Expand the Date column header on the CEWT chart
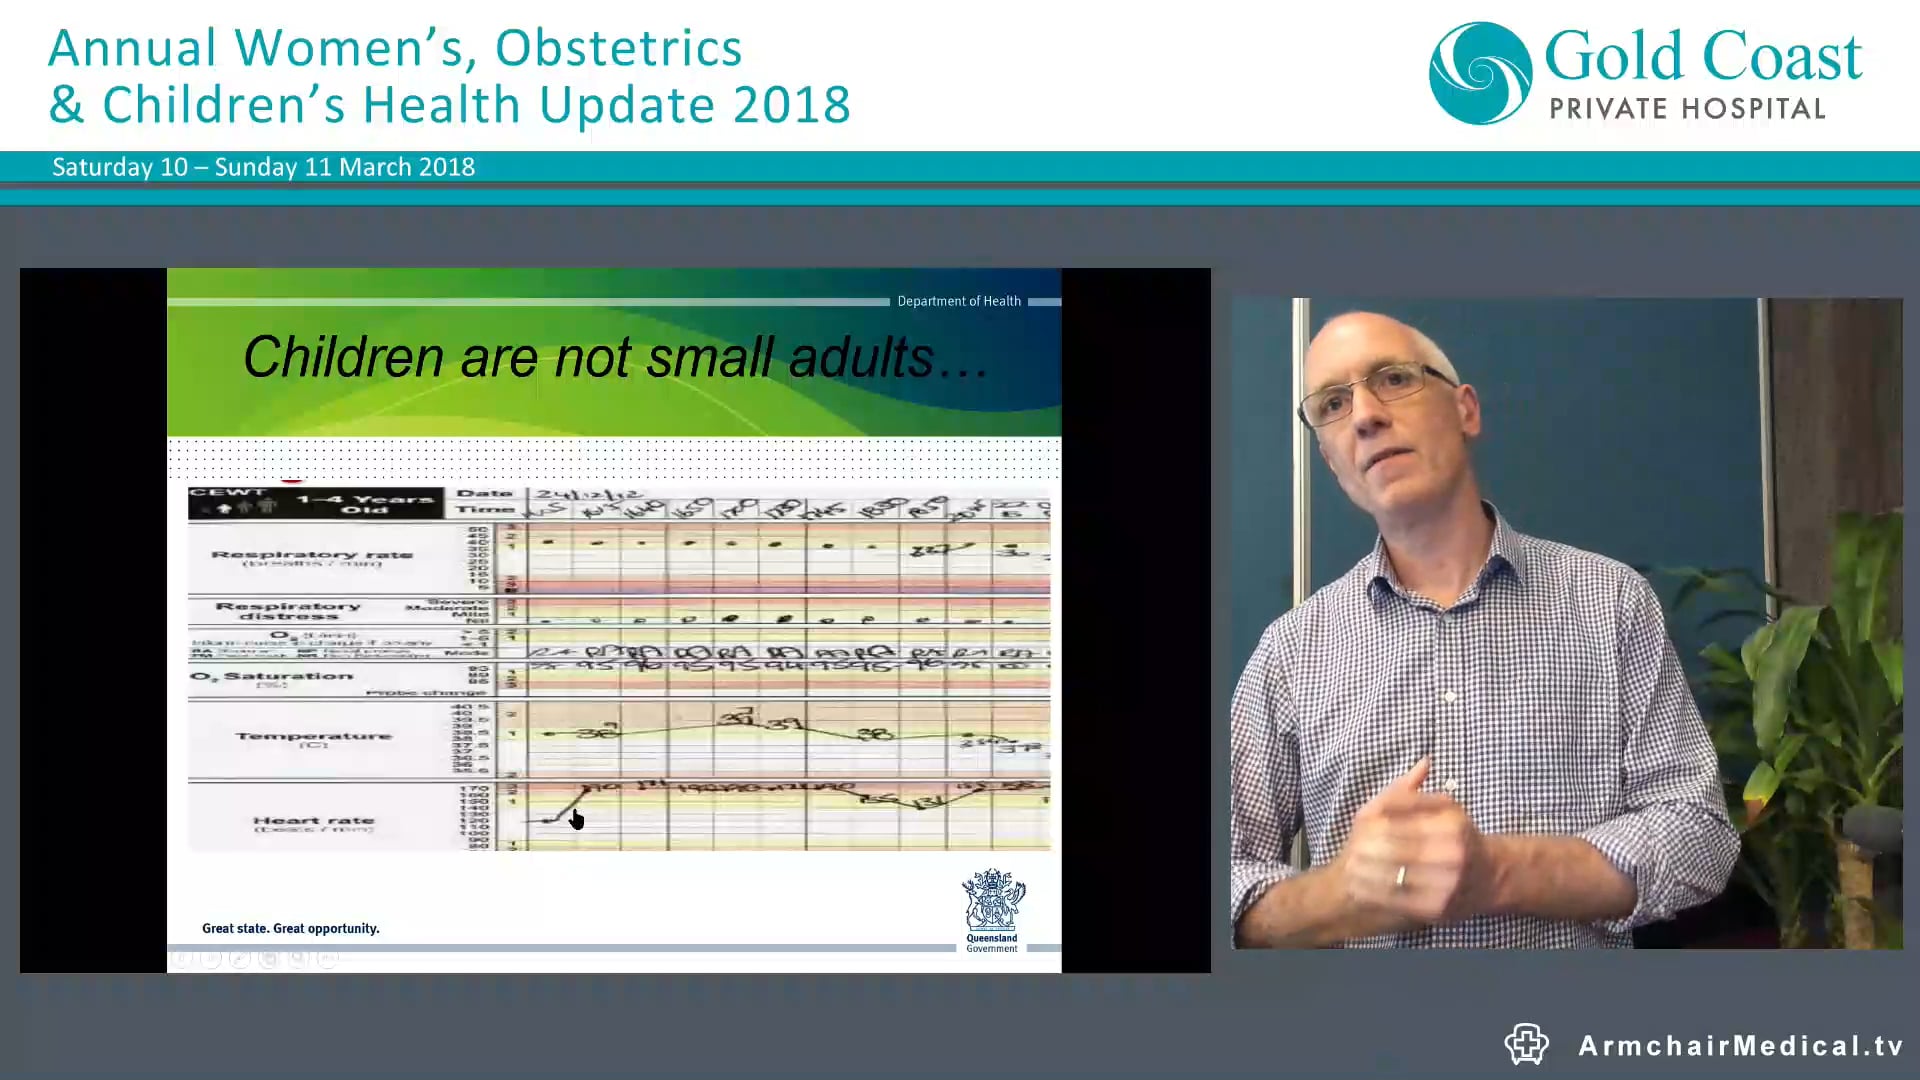This screenshot has width=1920, height=1080. 486,492
